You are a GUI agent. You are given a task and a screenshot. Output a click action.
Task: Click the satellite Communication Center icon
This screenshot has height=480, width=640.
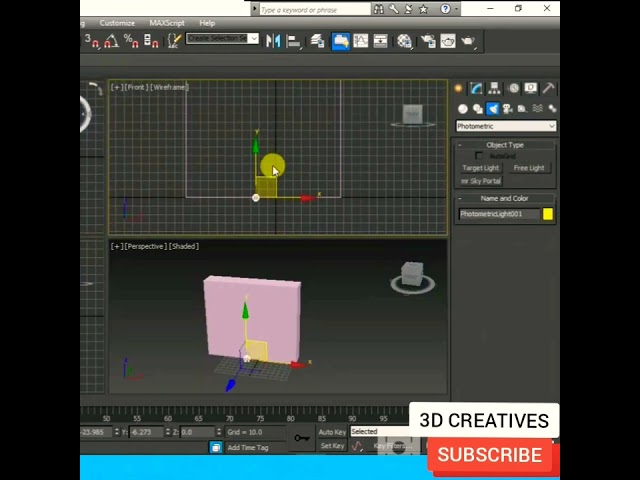(x=408, y=9)
